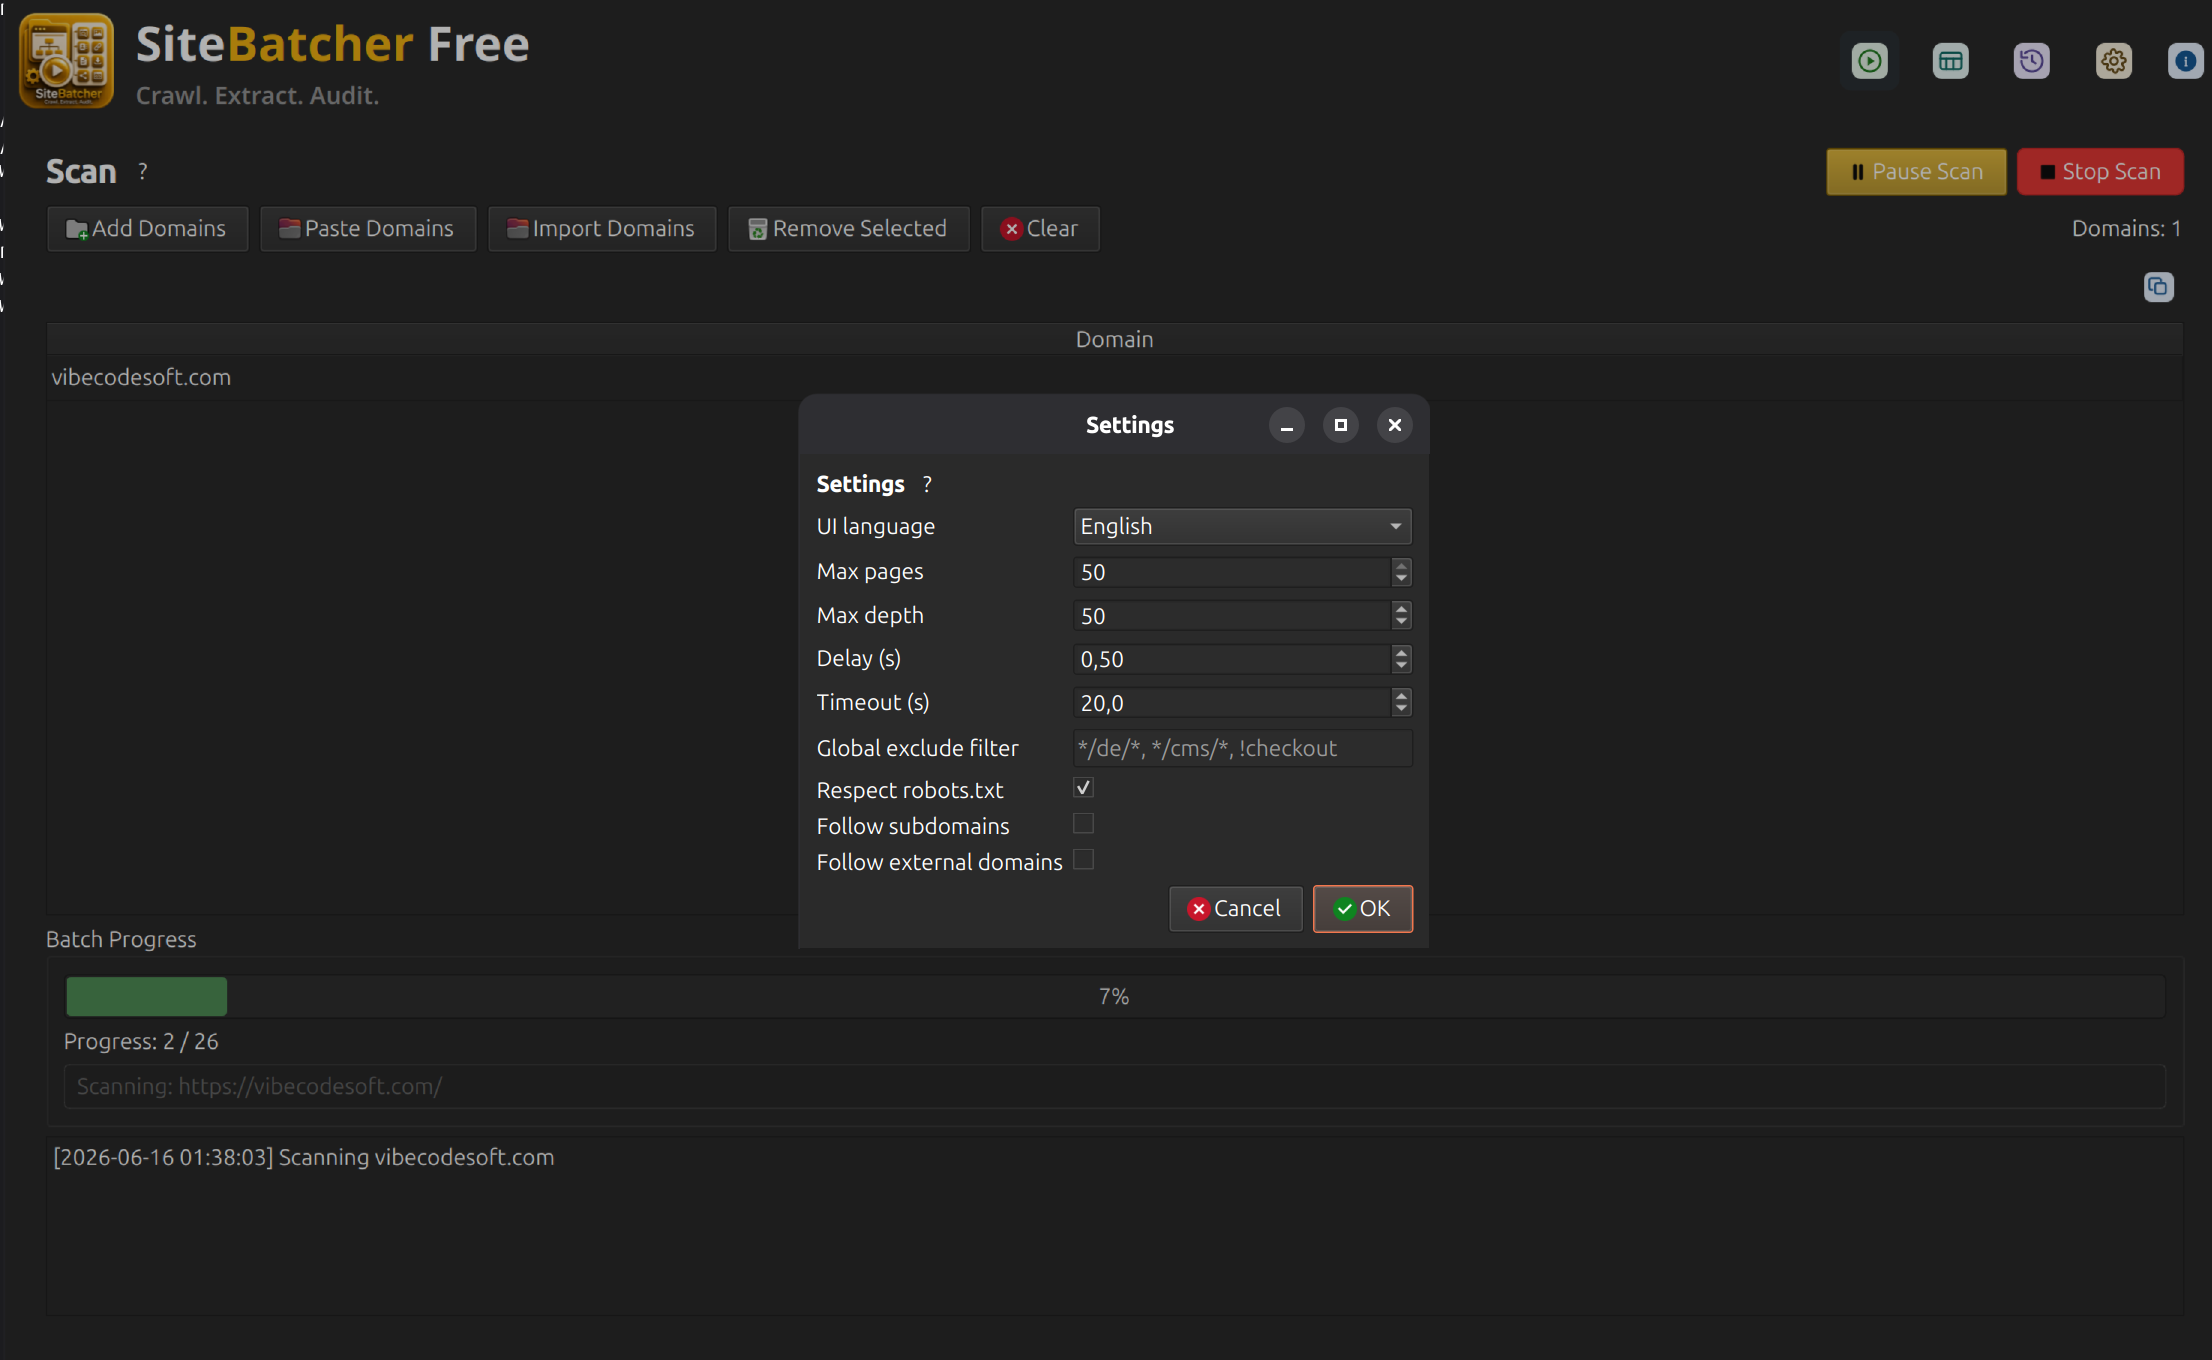Import Domains from file
This screenshot has height=1360, width=2212.
pos(601,229)
